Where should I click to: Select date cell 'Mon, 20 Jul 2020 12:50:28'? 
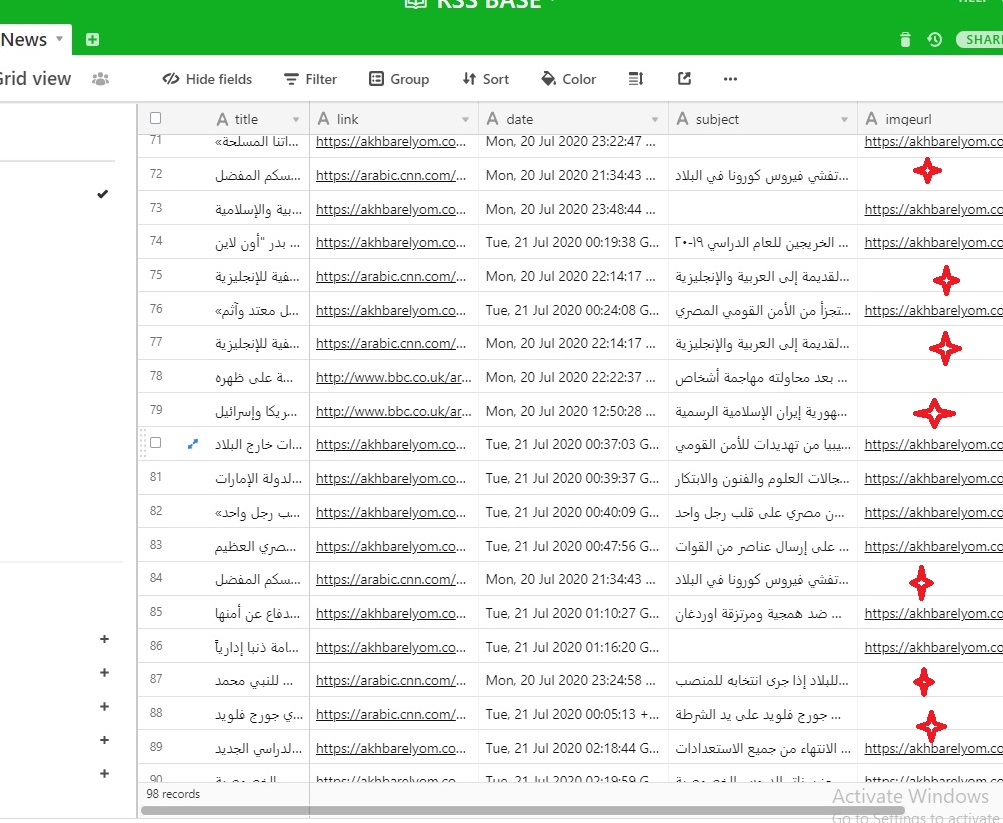click(x=573, y=411)
